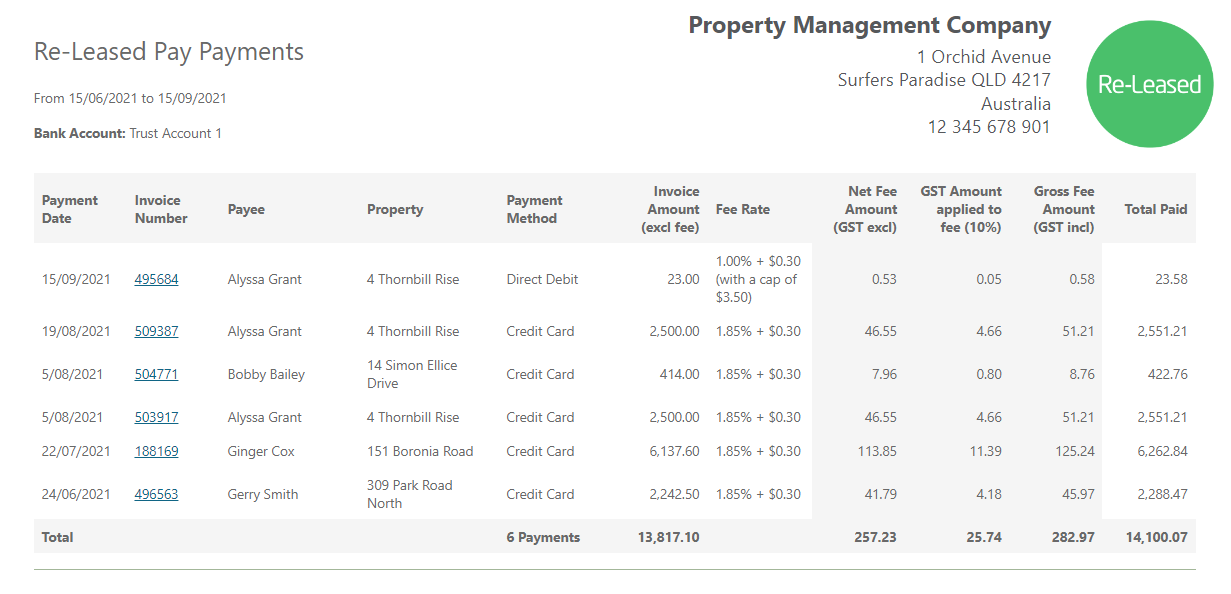The image size is (1231, 594).
Task: Click the Payment Date column header
Action: click(70, 209)
